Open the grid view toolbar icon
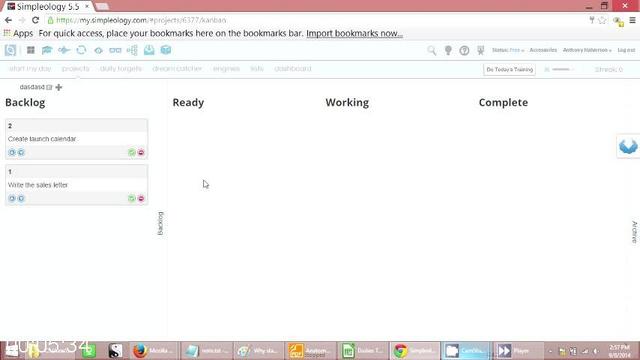The height and width of the screenshot is (360, 640). tap(31, 50)
